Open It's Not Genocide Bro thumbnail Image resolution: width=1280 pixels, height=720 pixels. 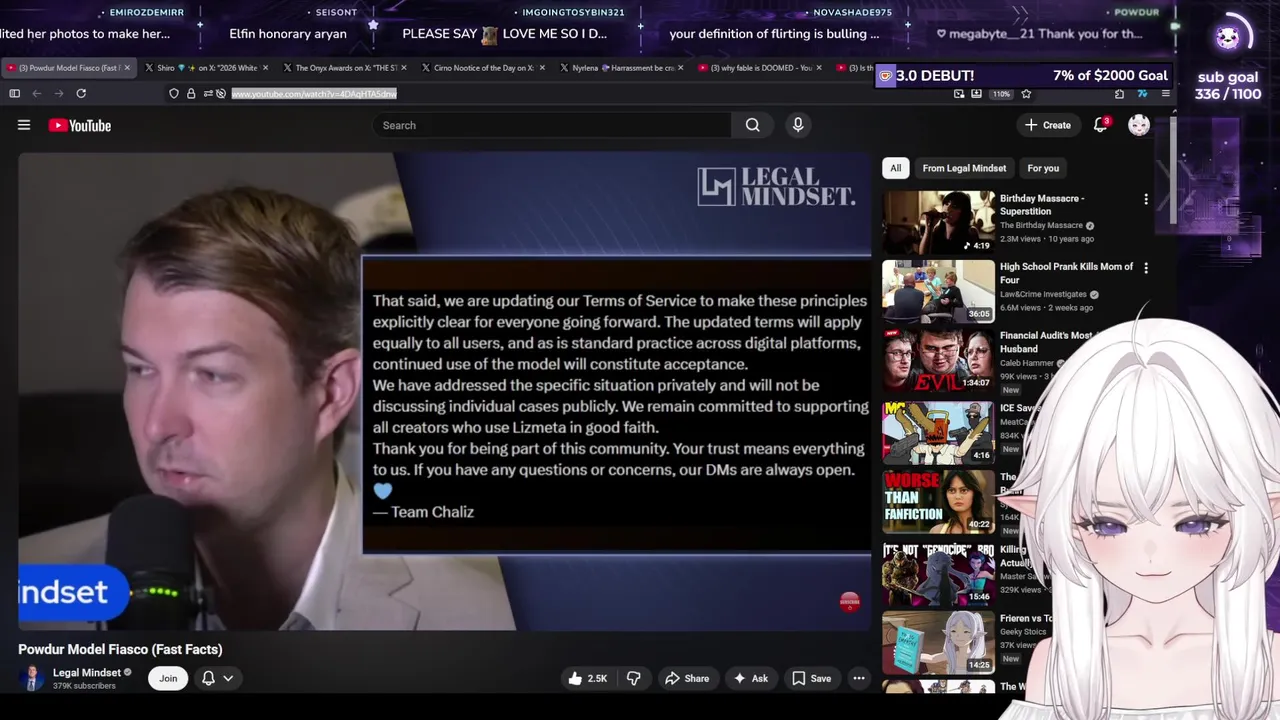(938, 573)
